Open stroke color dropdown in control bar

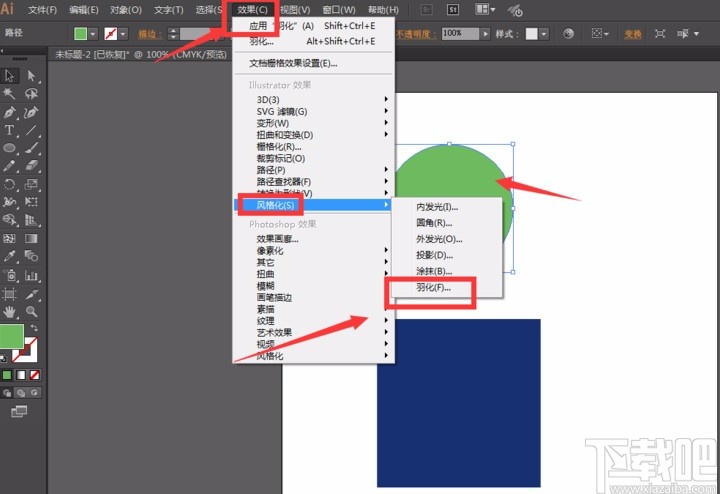pos(123,34)
